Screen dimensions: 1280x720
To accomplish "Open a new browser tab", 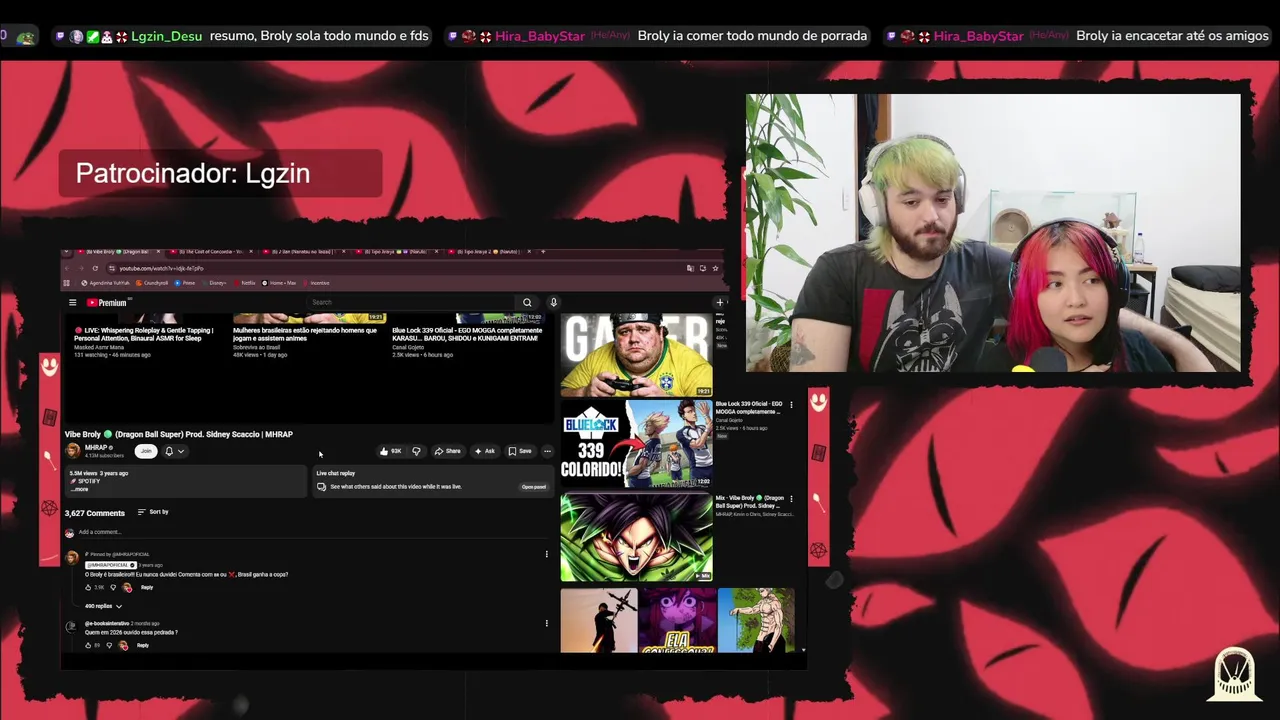I will 543,251.
